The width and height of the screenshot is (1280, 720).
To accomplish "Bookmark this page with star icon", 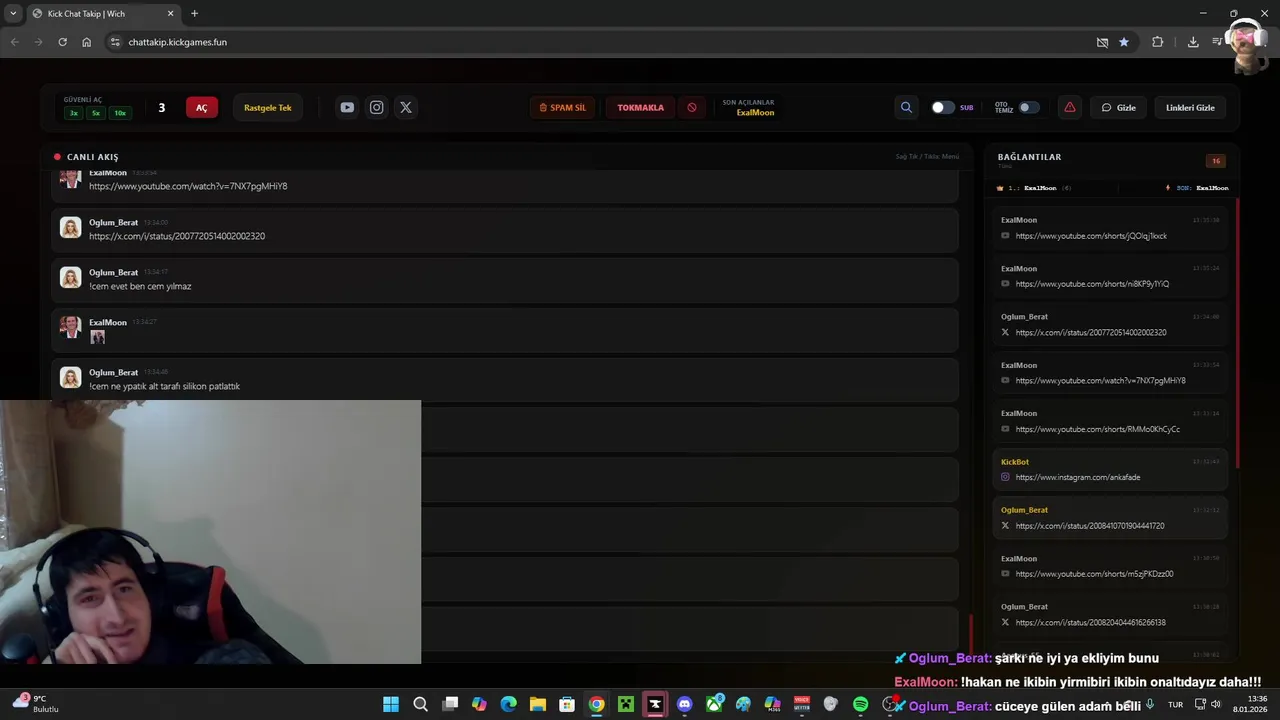I will 1124,42.
